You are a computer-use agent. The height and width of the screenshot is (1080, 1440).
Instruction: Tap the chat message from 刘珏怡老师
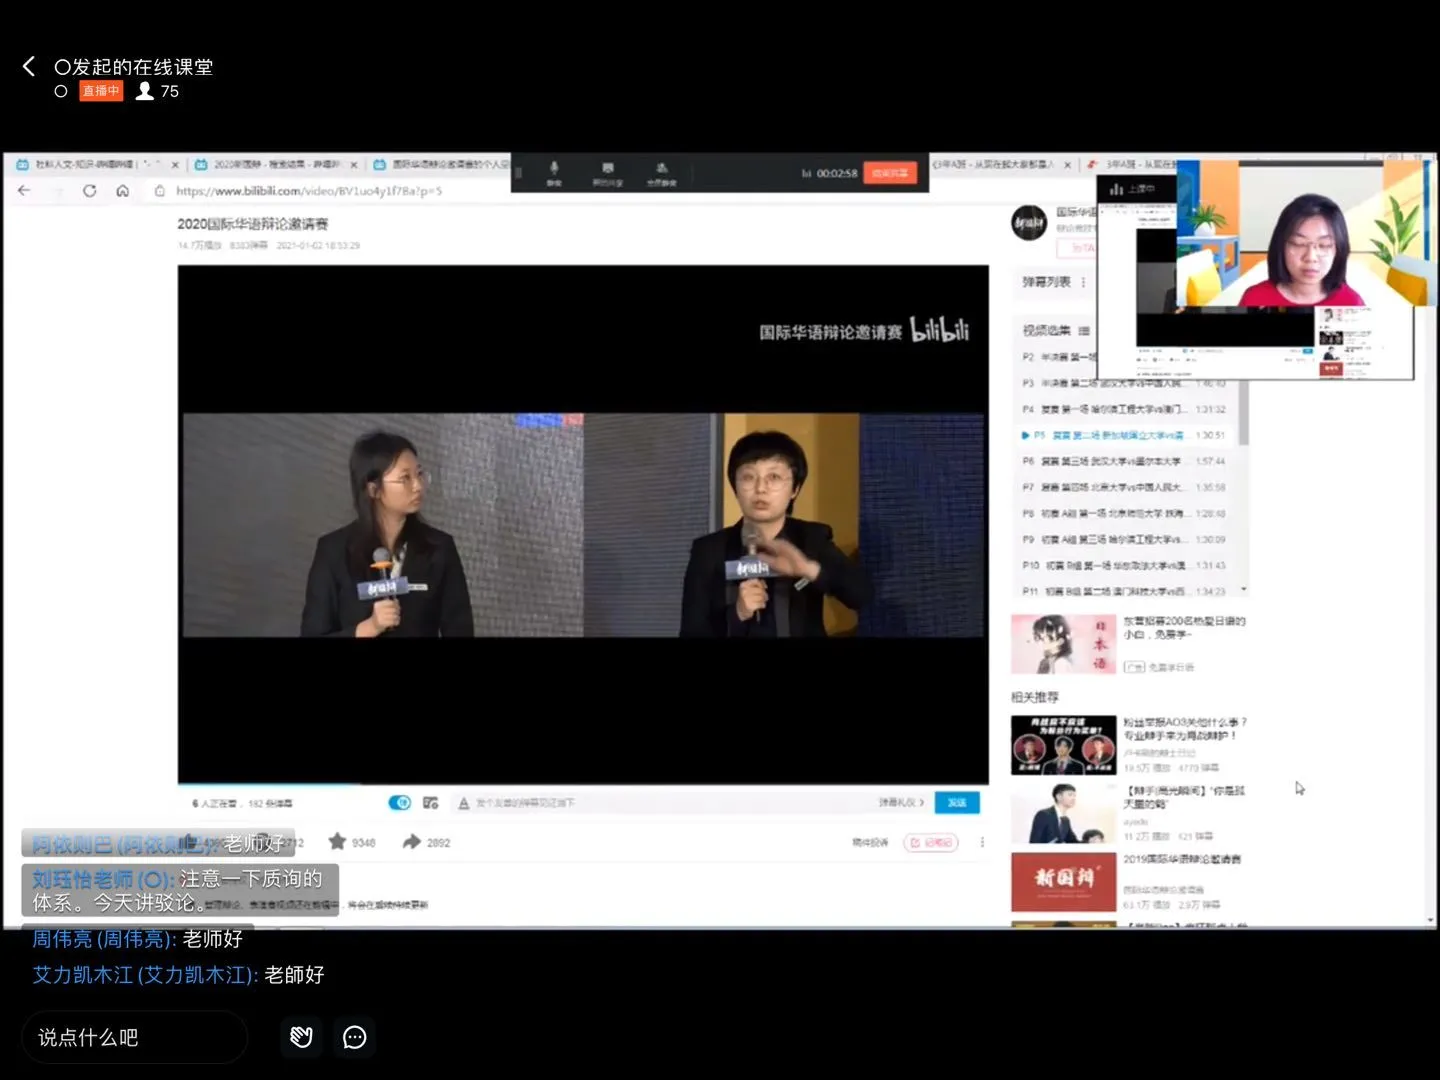click(180, 890)
